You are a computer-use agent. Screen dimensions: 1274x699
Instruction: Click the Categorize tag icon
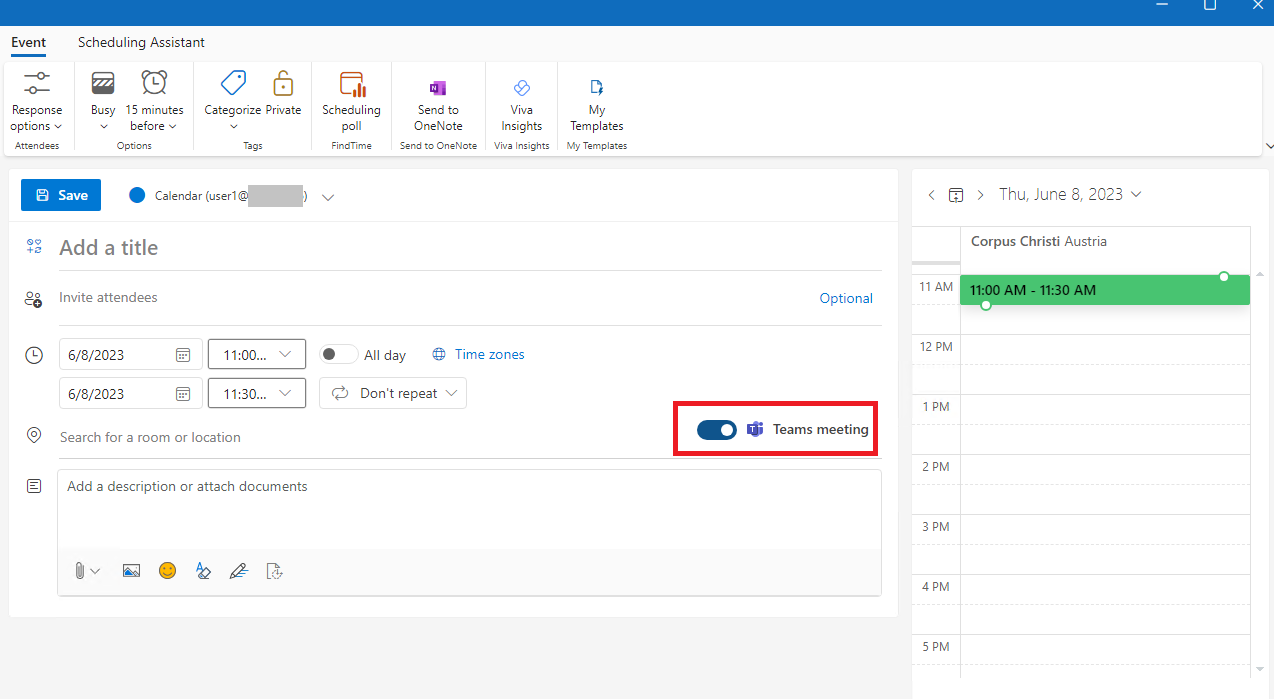[x=233, y=83]
